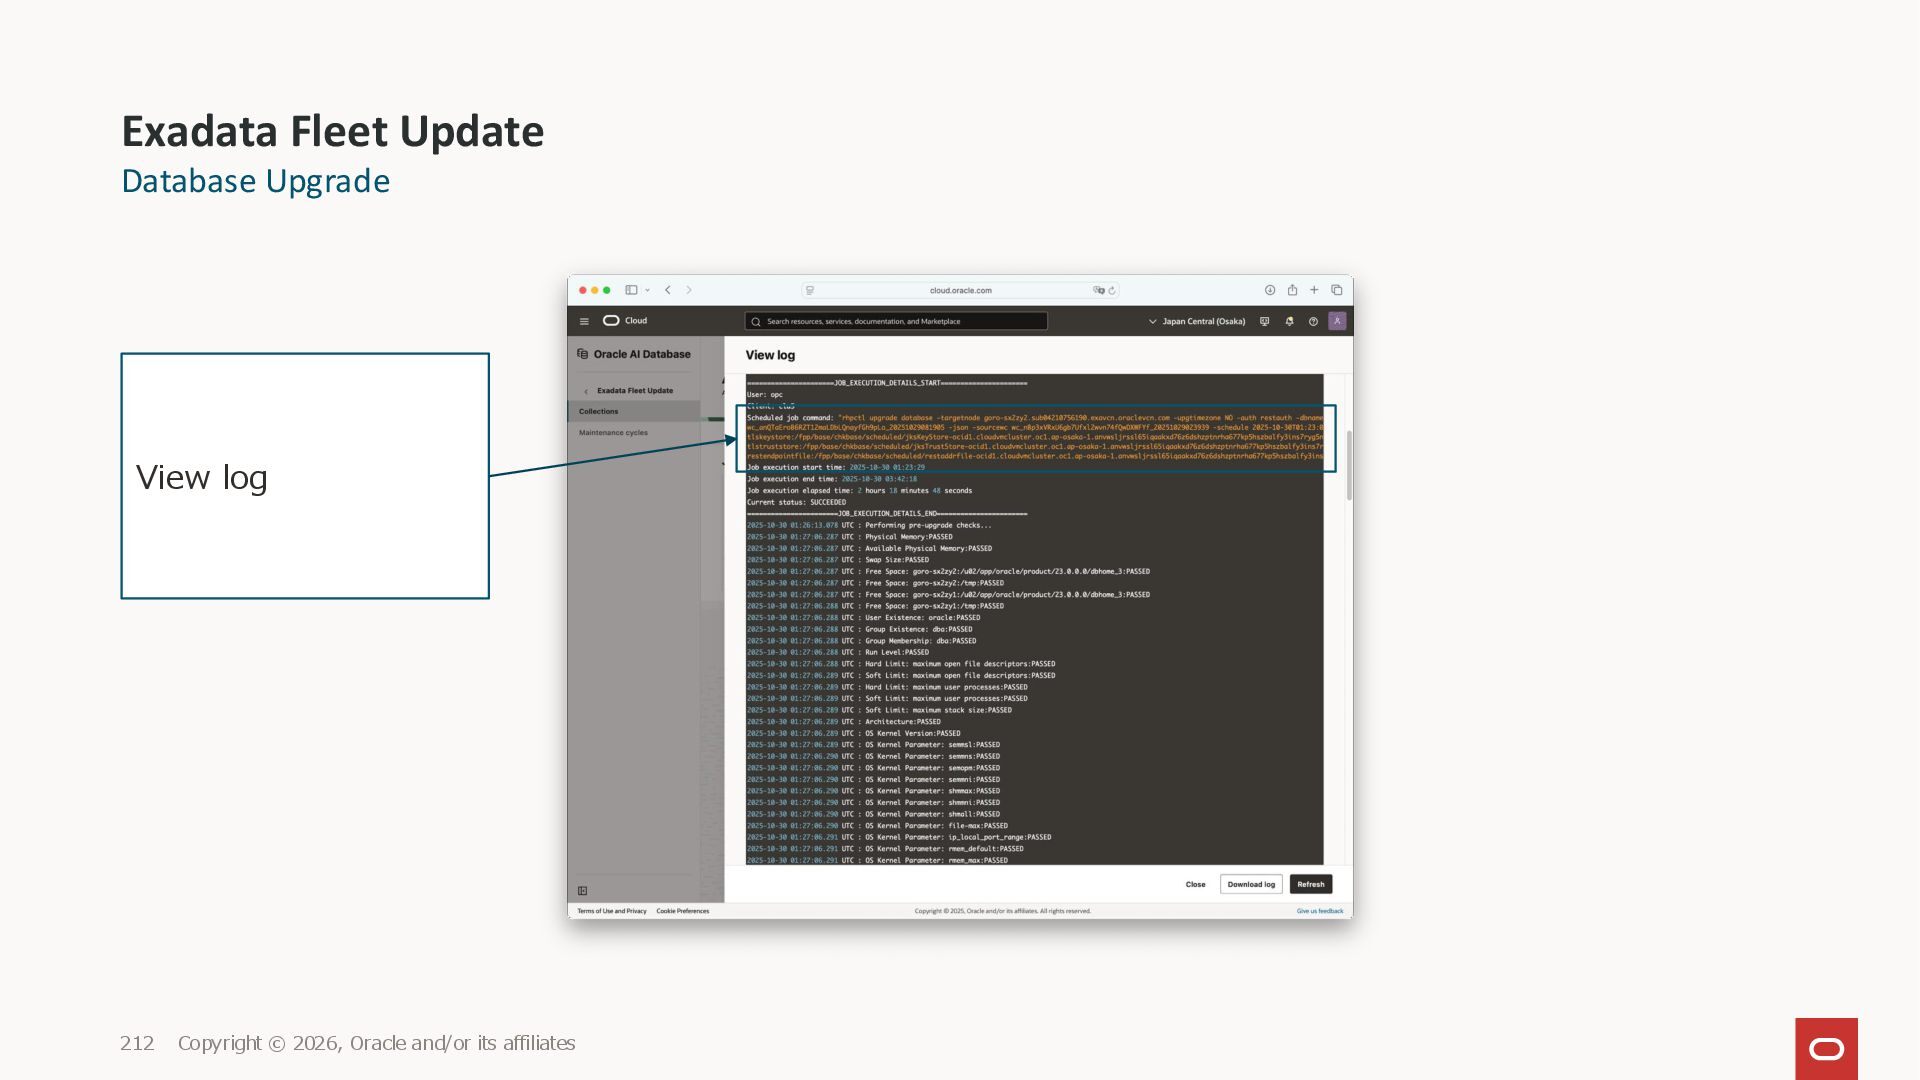Close the View log panel
The width and height of the screenshot is (1920, 1080).
coord(1195,884)
